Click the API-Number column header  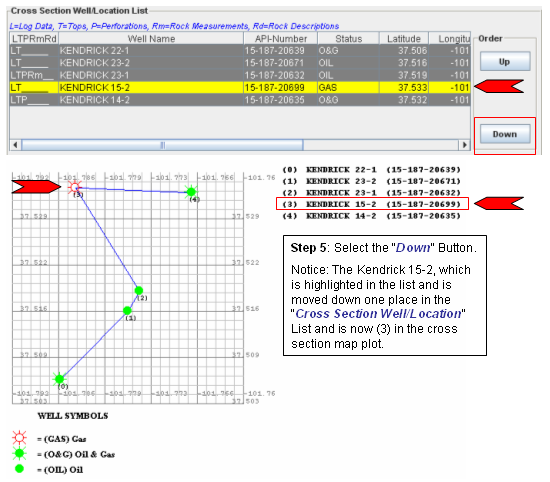281,39
